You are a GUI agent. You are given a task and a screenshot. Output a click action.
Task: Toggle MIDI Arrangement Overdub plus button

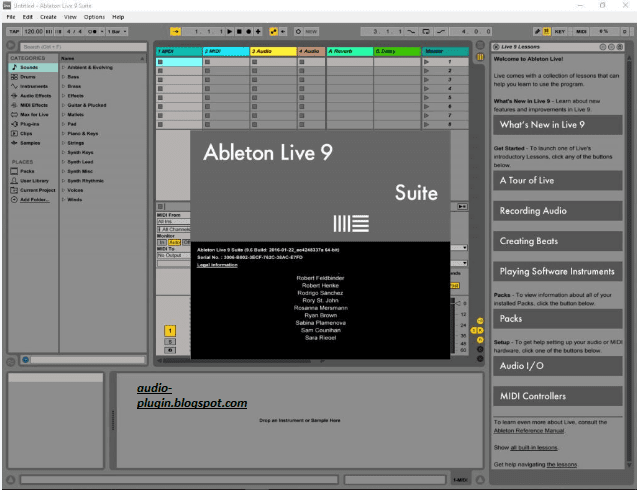coord(258,31)
